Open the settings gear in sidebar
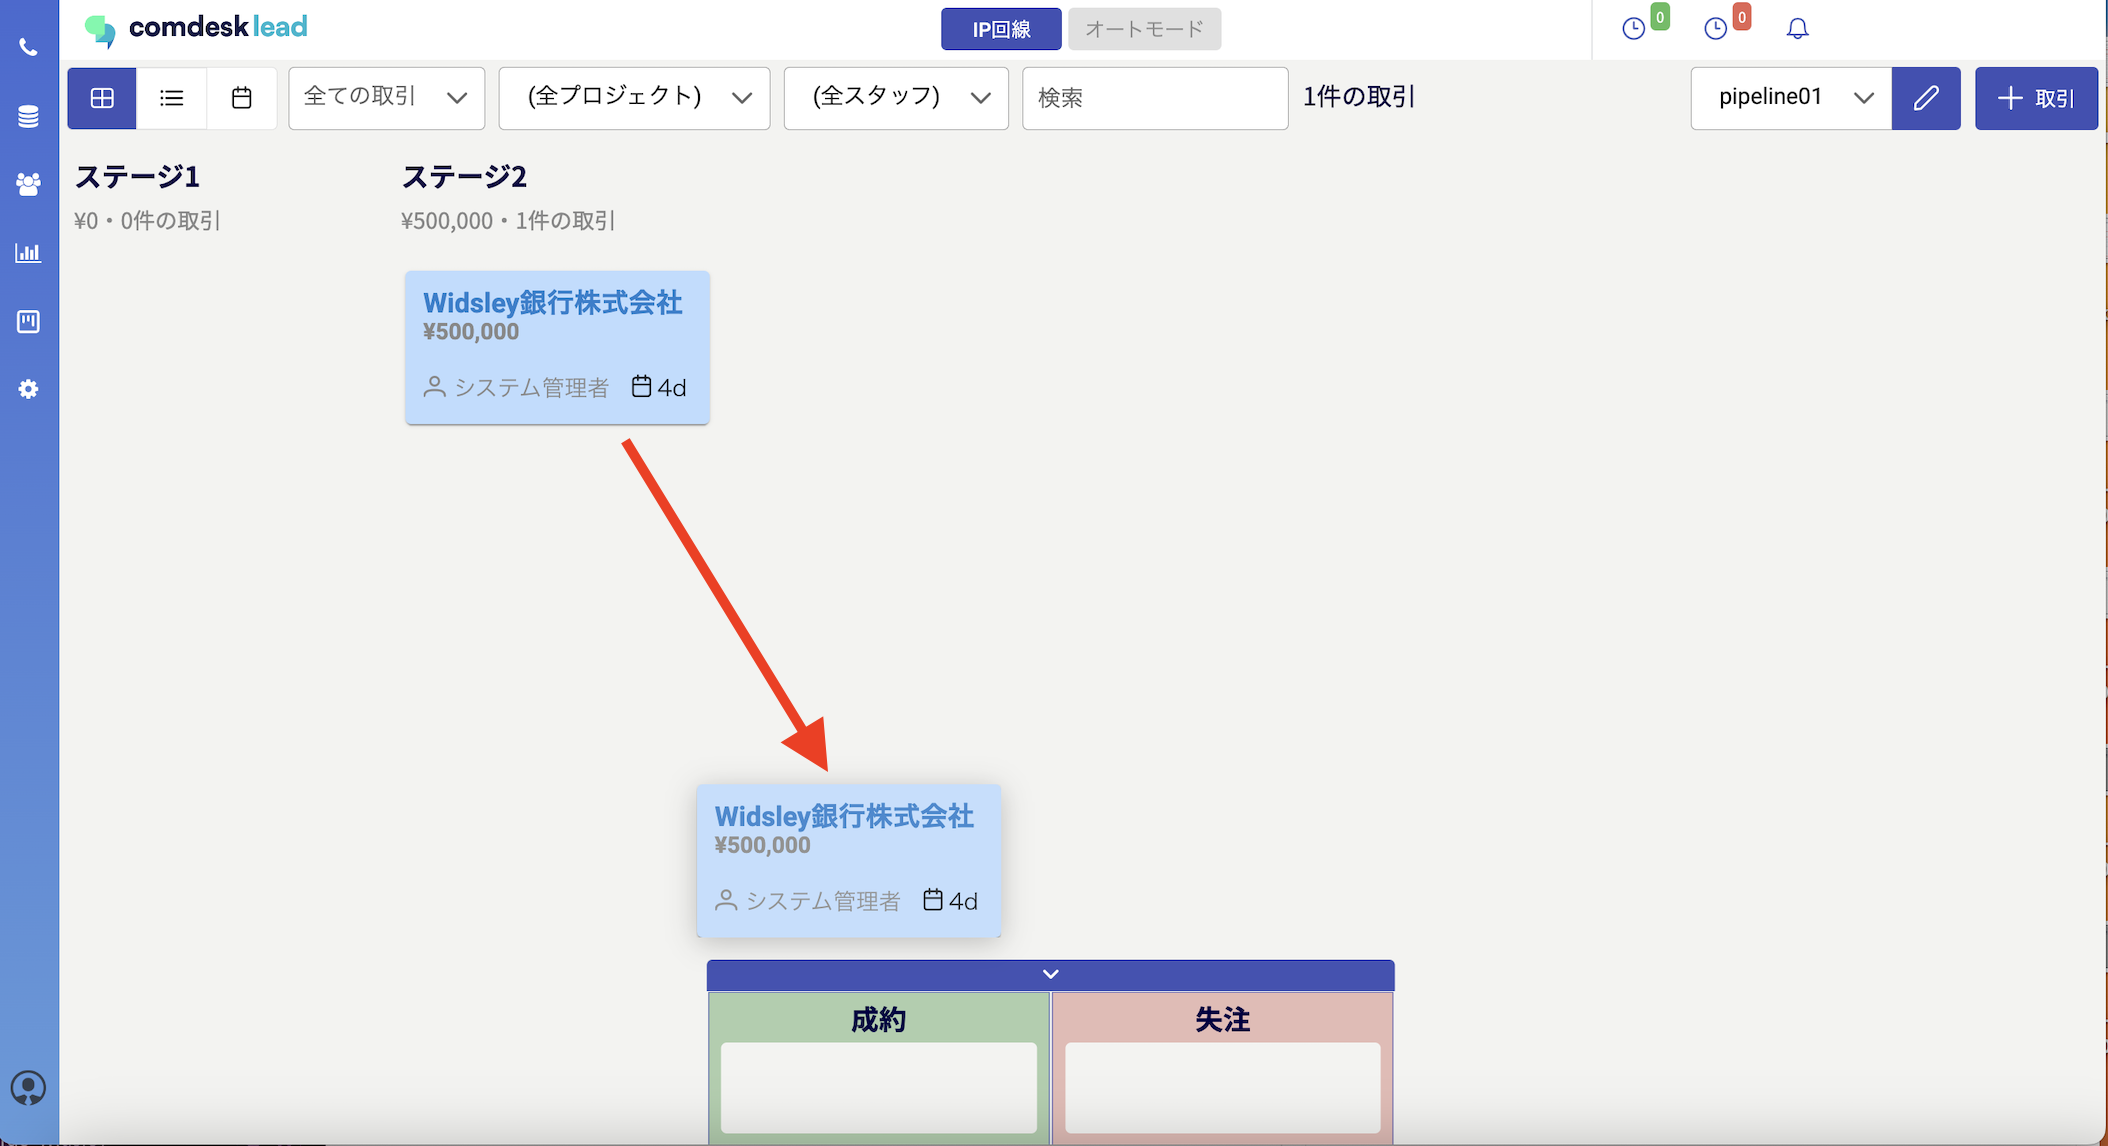Viewport: 2108px width, 1146px height. 28,389
